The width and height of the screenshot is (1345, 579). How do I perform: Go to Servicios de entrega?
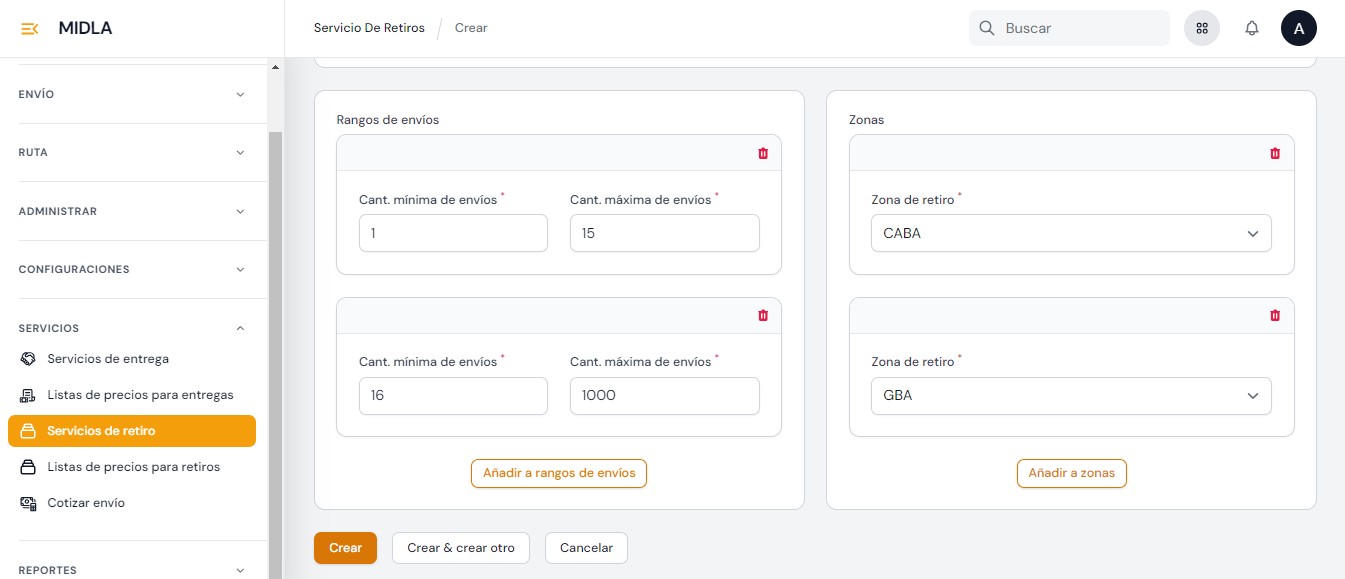point(108,359)
